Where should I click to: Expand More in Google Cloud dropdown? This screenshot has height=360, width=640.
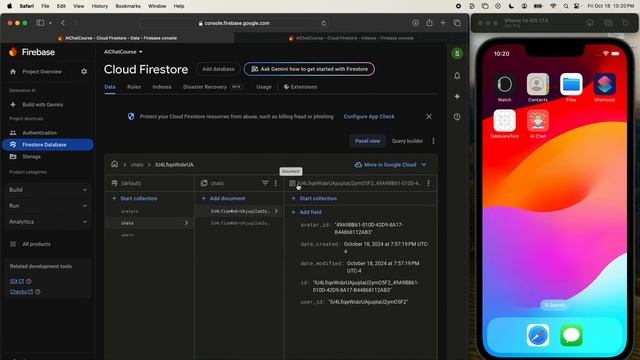tap(391, 164)
